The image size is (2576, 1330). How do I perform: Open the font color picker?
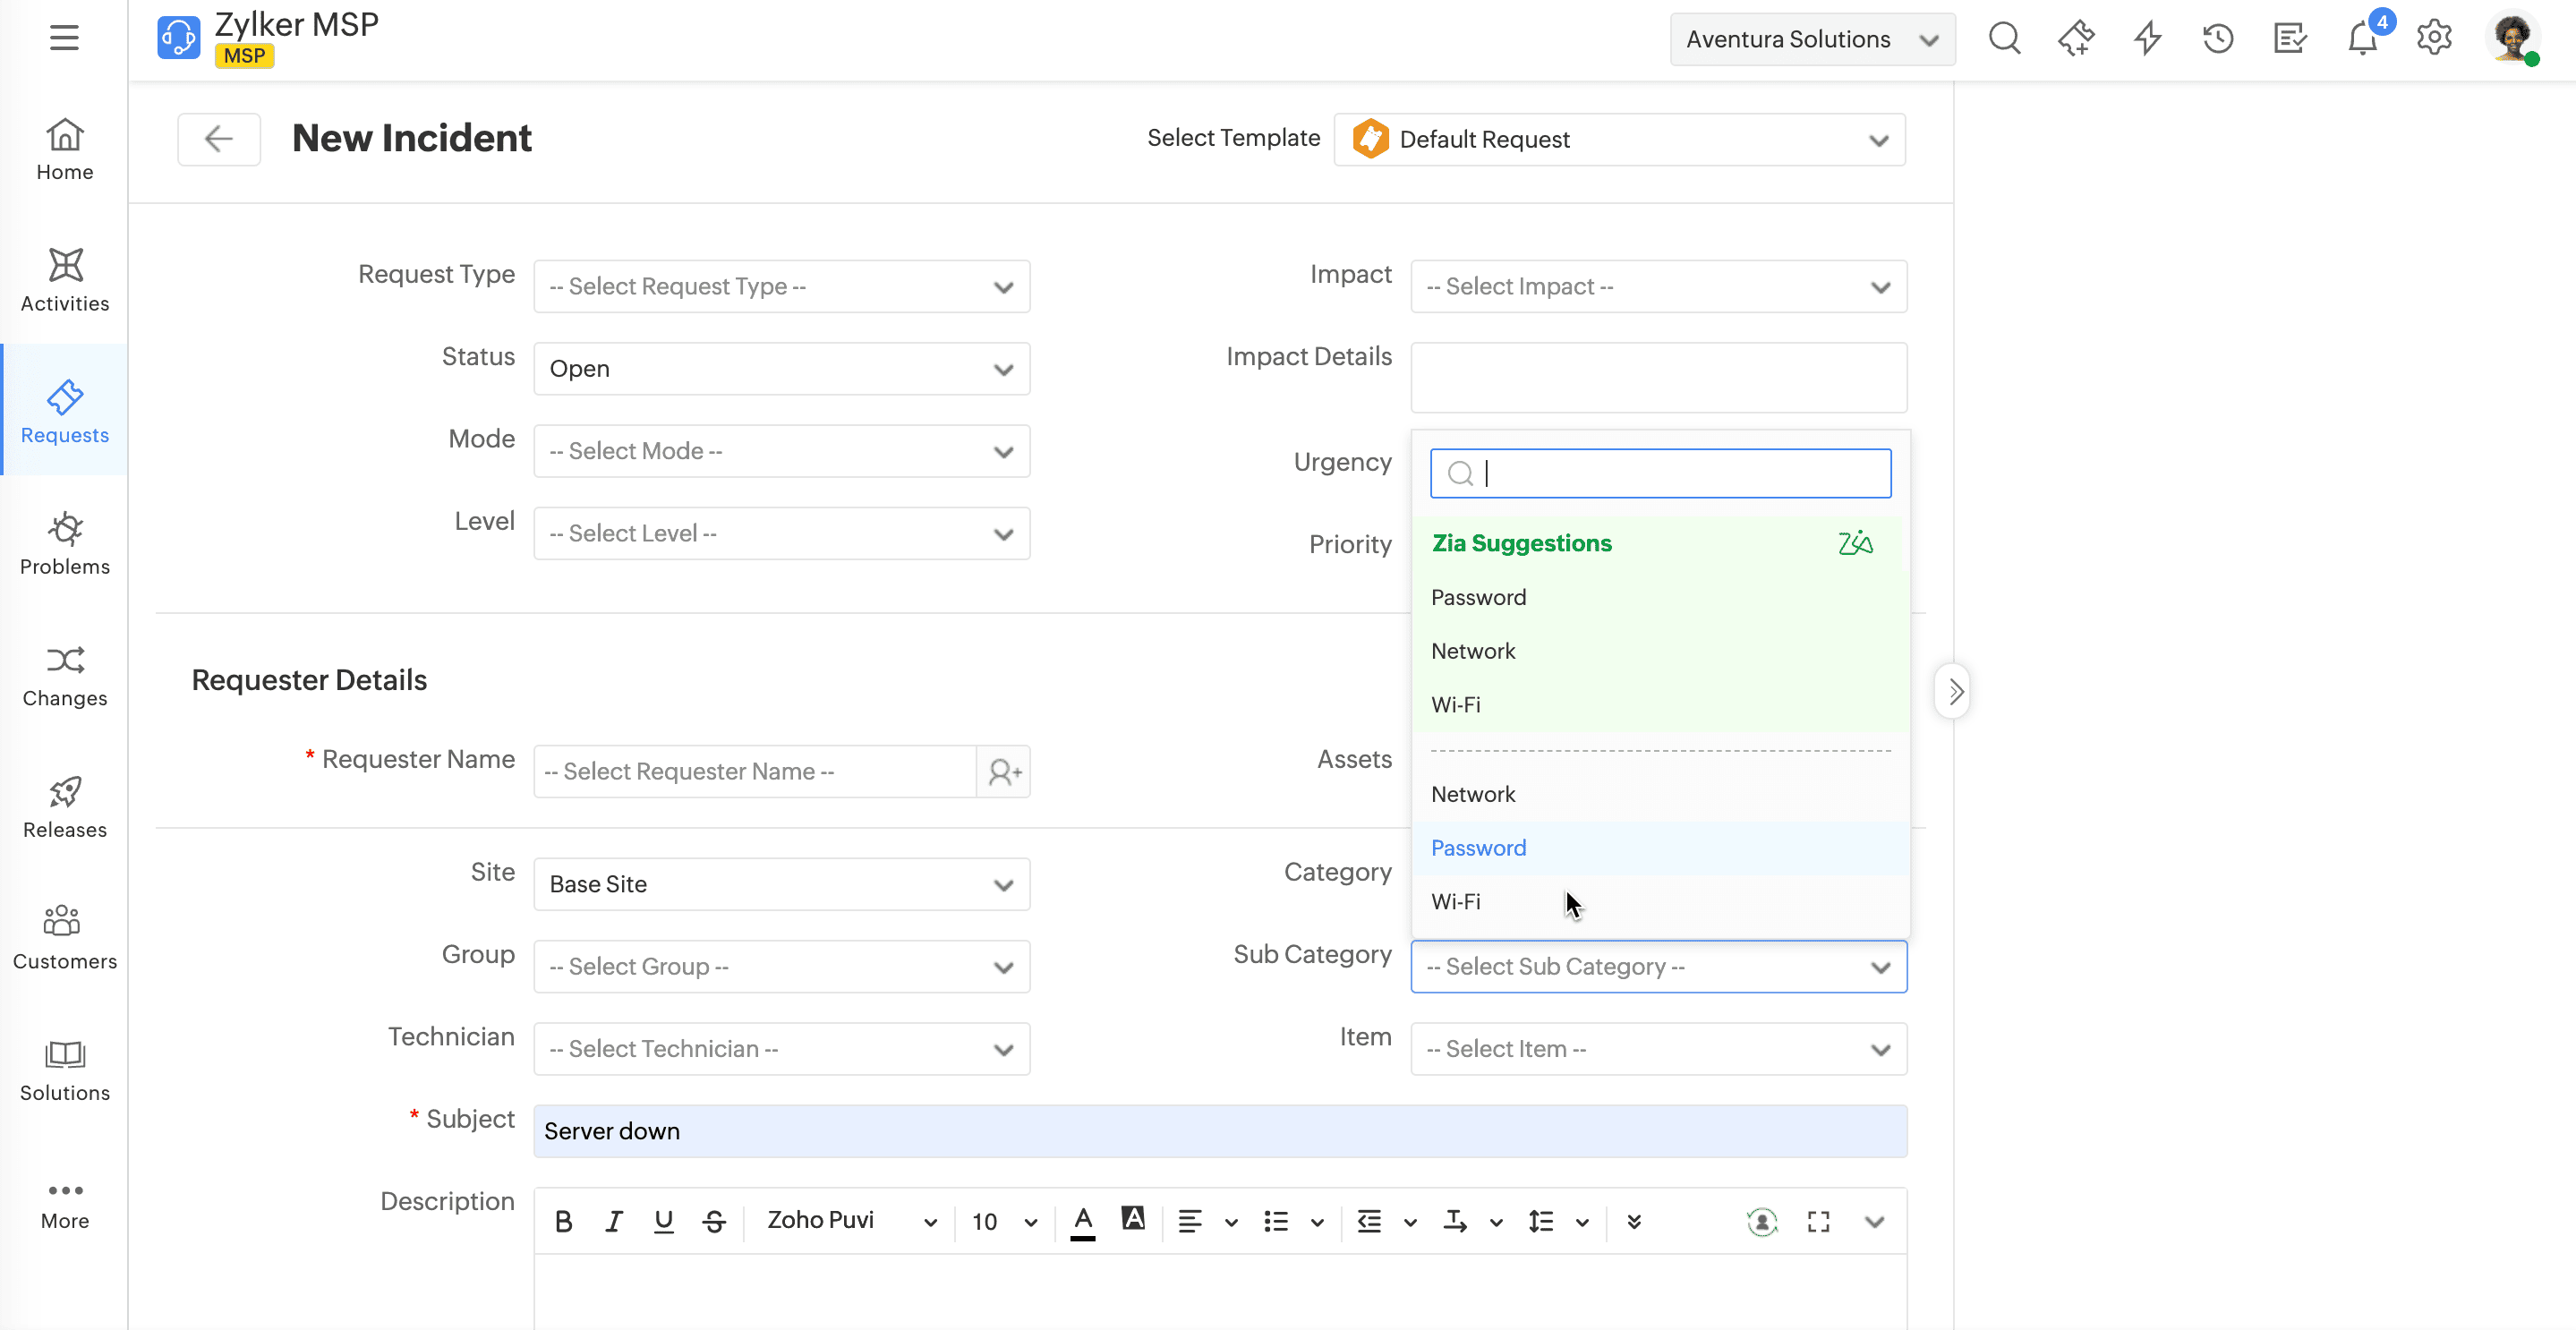1082,1221
